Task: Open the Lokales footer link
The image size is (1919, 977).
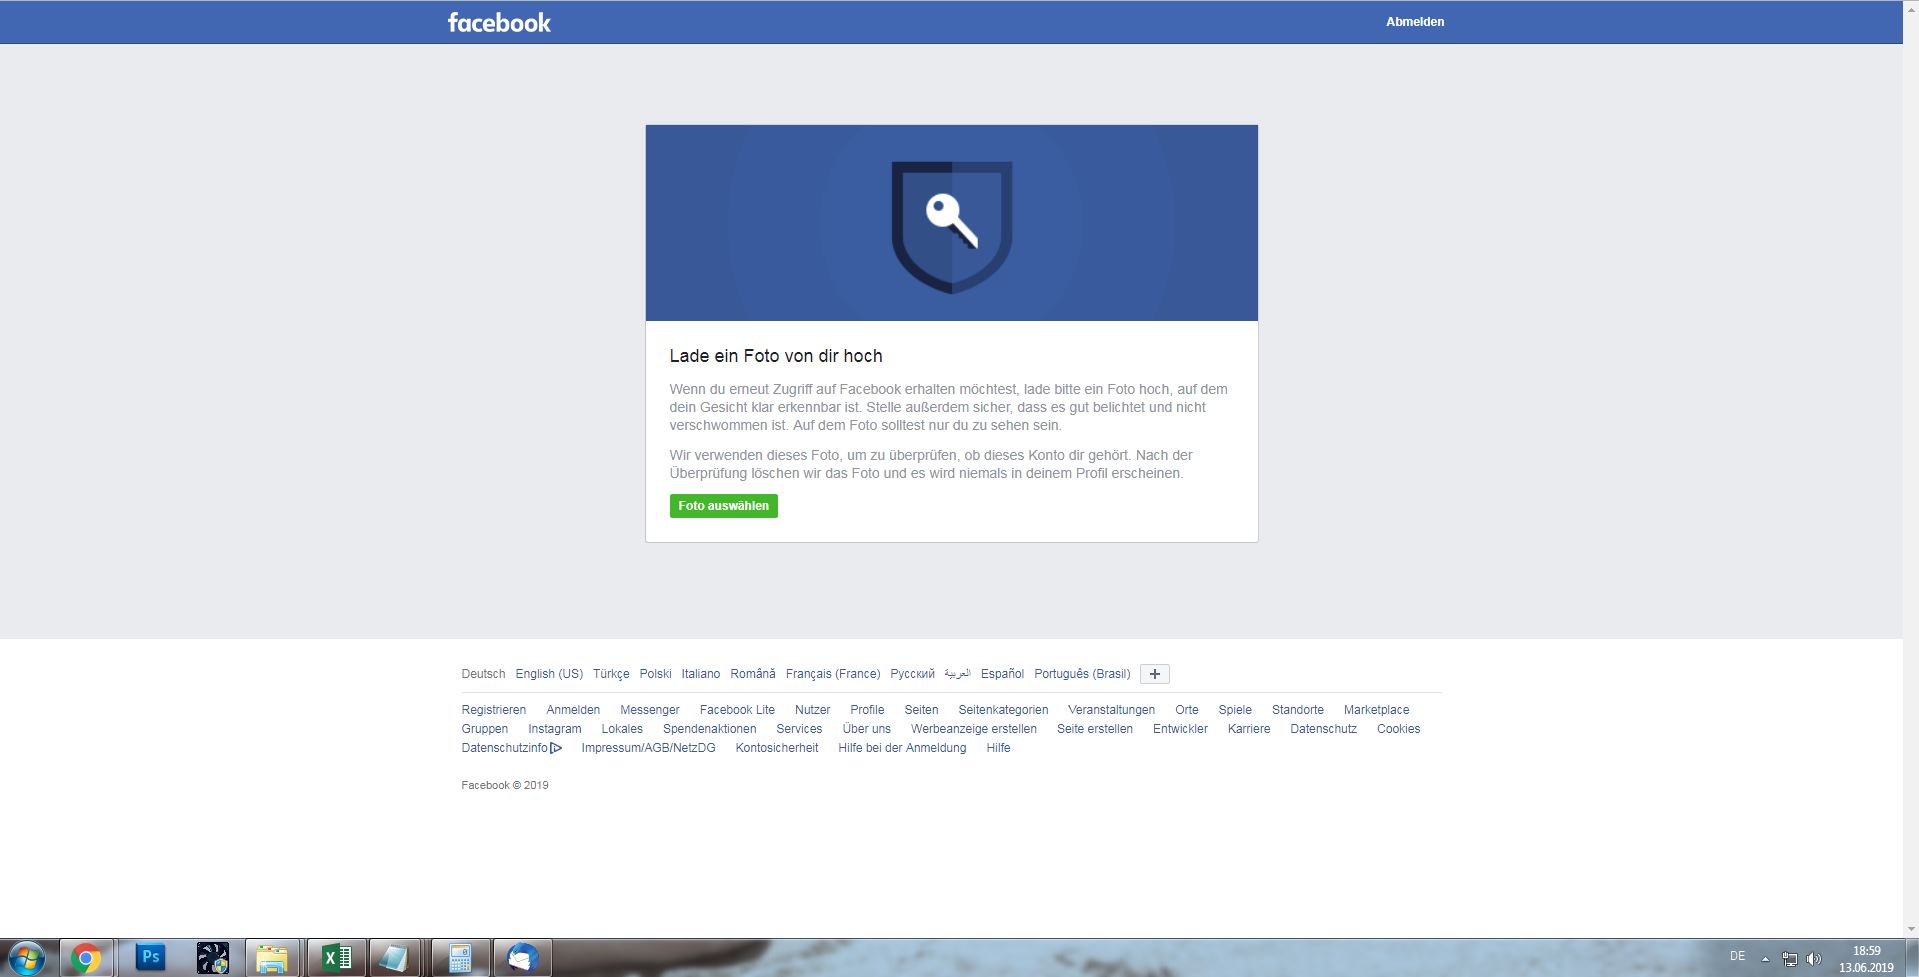Action: coord(622,729)
